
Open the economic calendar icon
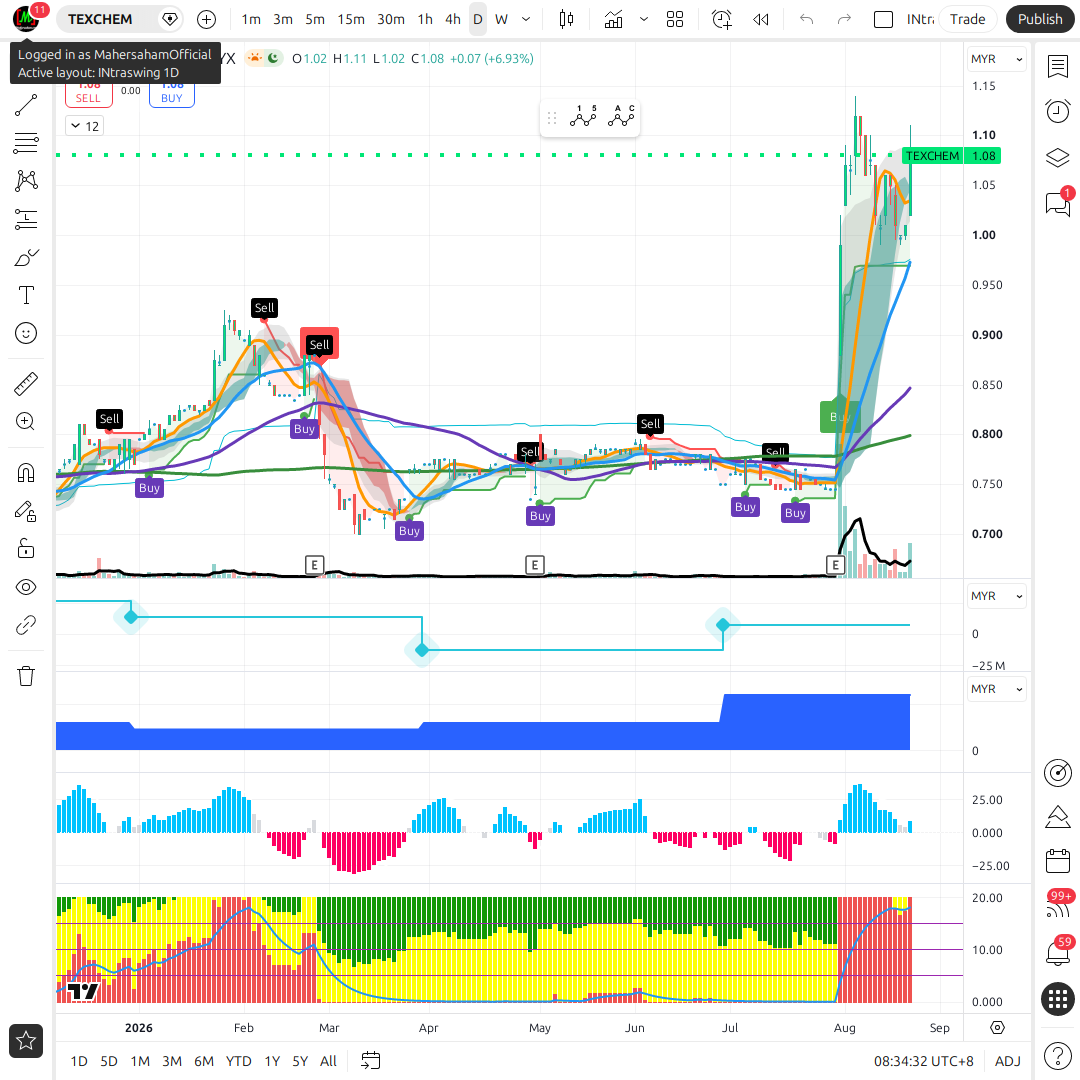[x=1058, y=861]
